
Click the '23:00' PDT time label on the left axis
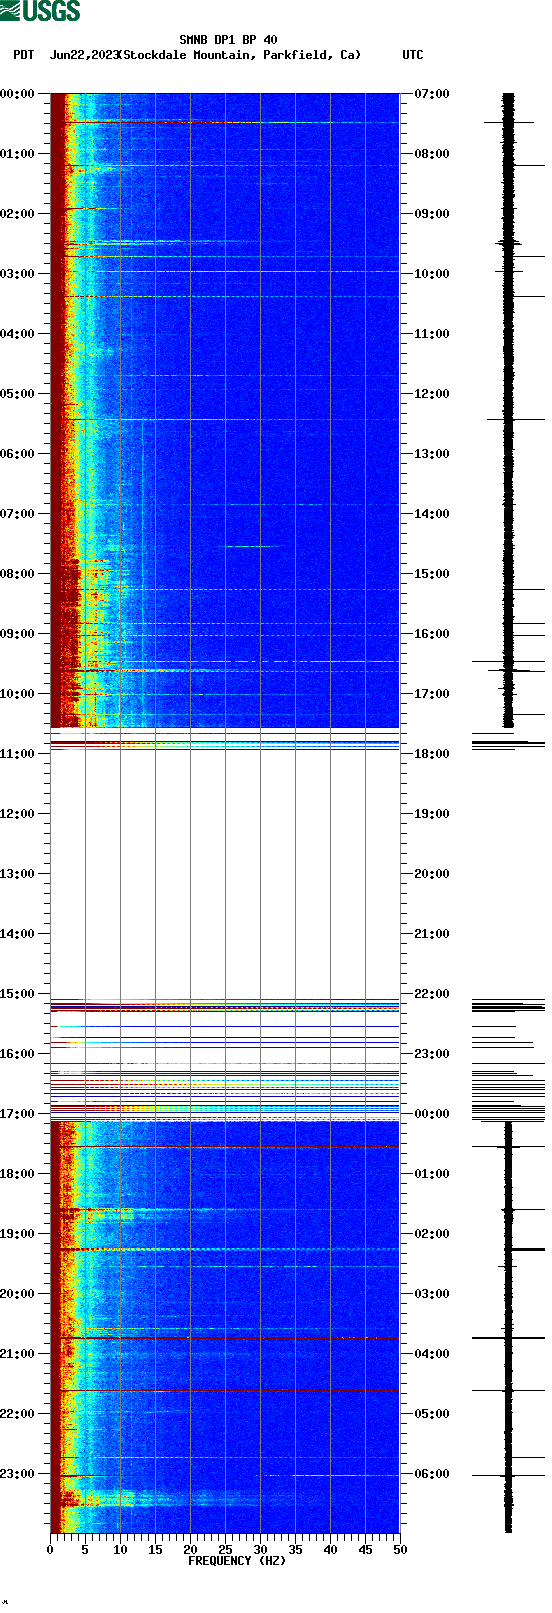click(18, 1474)
